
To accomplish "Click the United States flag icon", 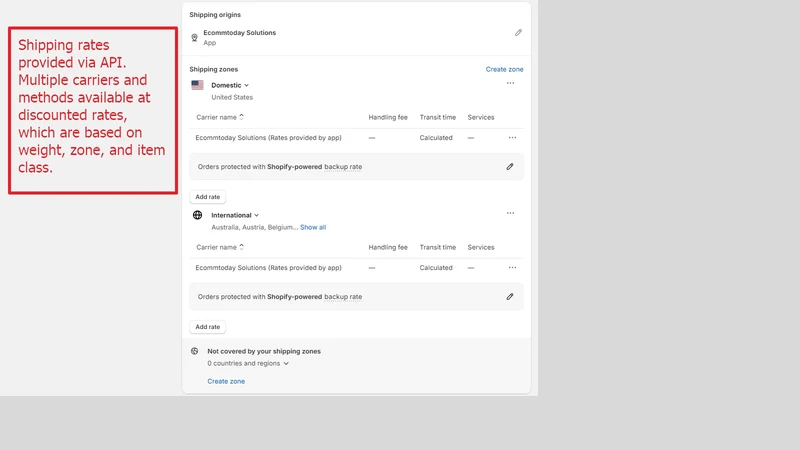I will [197, 85].
